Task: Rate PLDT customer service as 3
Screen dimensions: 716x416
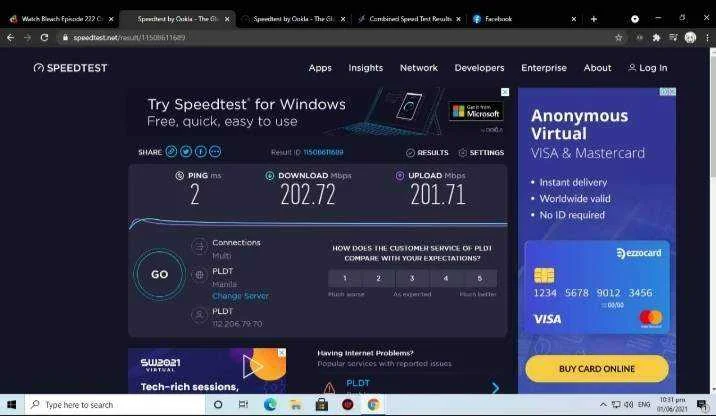Action: (412, 278)
